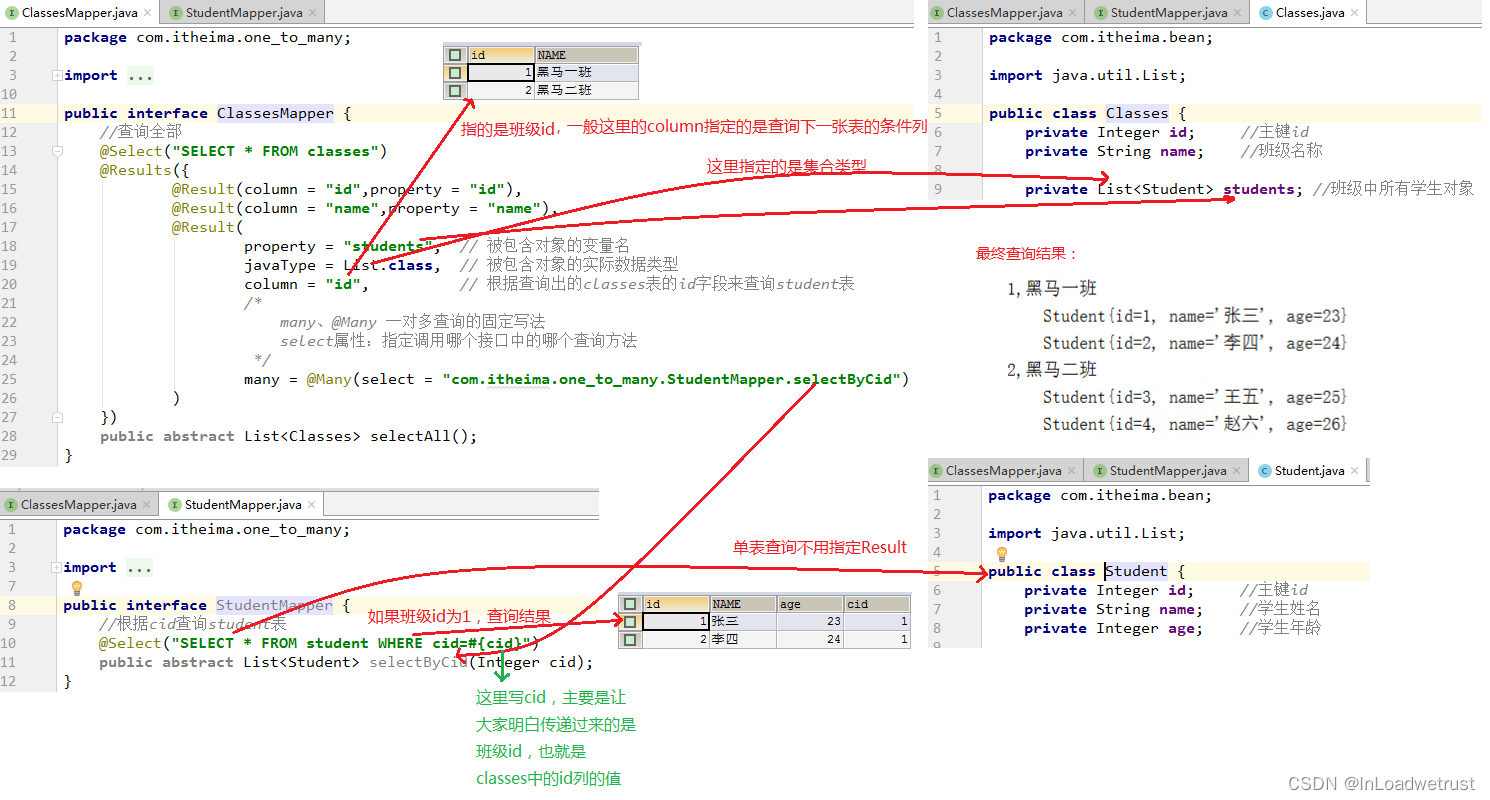Switch to ClassesMapper.java tab in bottom-right editor
Viewport: 1490px width, 800px height.
1003,471
